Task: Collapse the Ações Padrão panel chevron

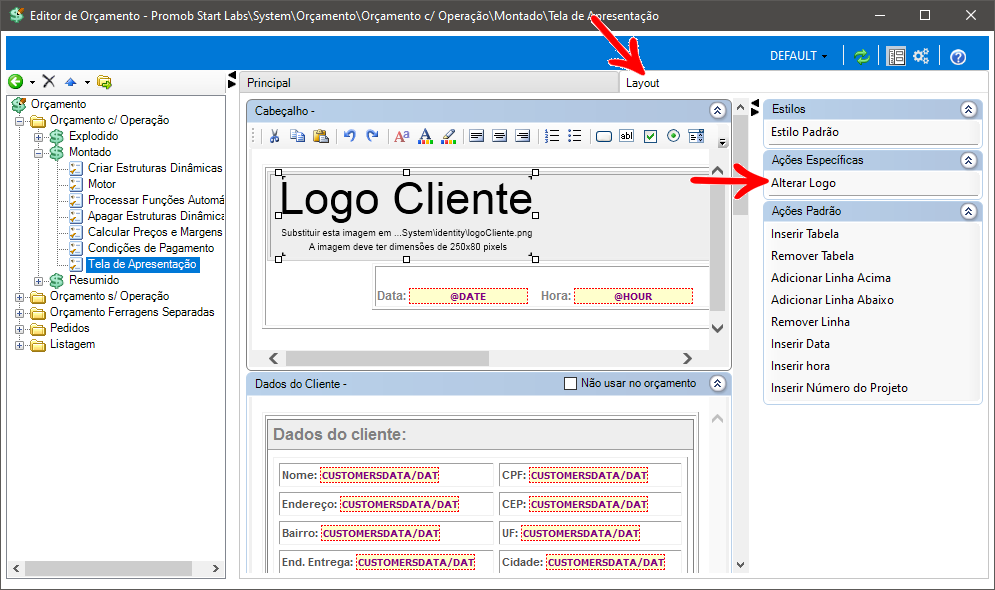Action: point(968,211)
